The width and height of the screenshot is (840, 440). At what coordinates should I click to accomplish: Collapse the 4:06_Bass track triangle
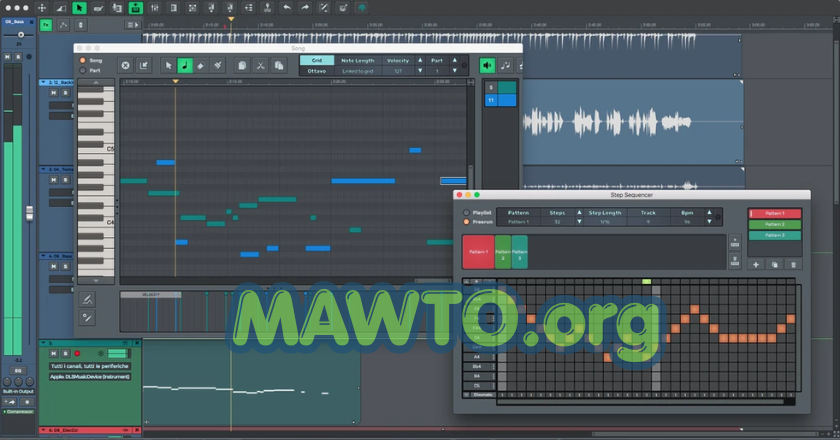(43, 256)
